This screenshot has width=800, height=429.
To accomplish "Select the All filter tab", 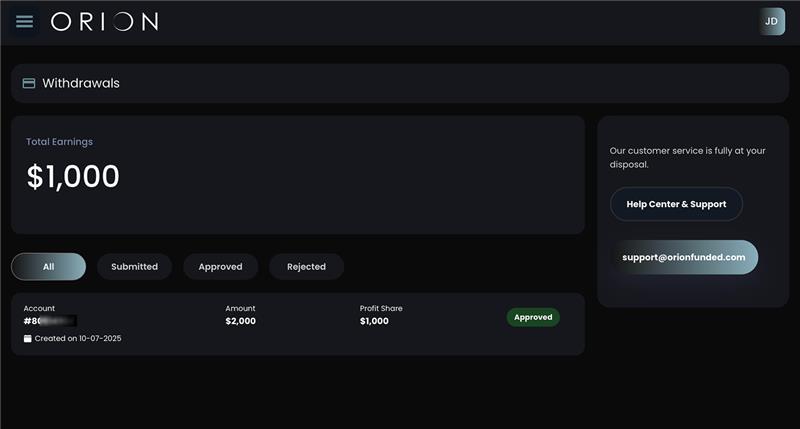I will 48,267.
